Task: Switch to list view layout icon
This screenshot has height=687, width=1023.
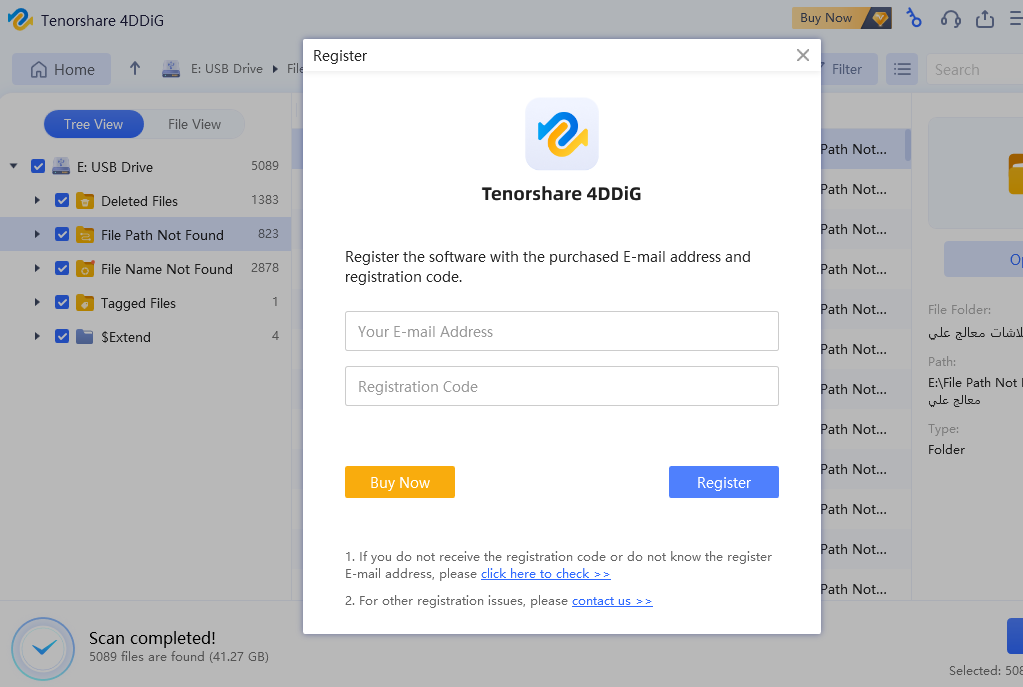Action: click(x=902, y=69)
